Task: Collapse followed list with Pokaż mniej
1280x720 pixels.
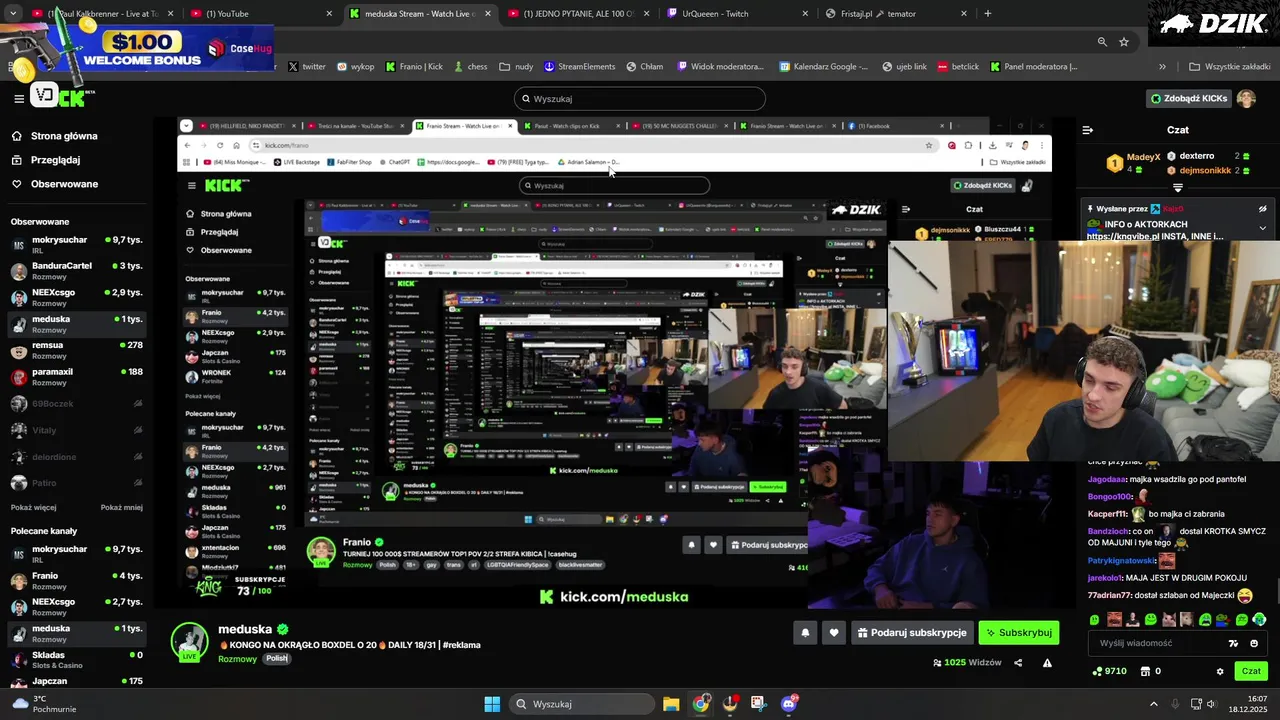Action: [x=121, y=507]
